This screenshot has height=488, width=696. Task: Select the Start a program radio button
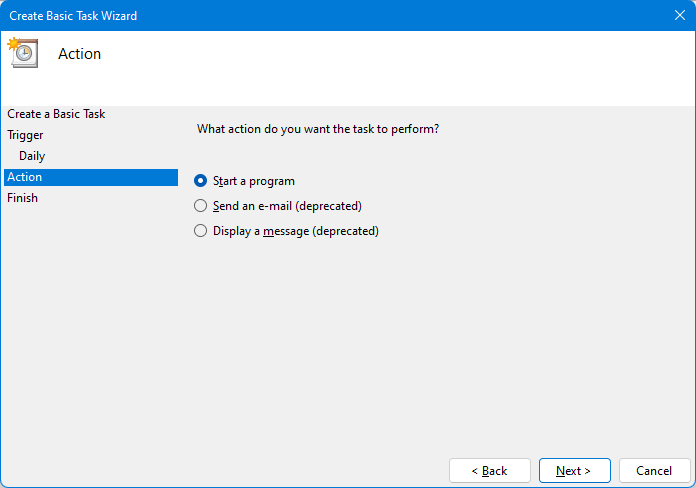coord(200,181)
